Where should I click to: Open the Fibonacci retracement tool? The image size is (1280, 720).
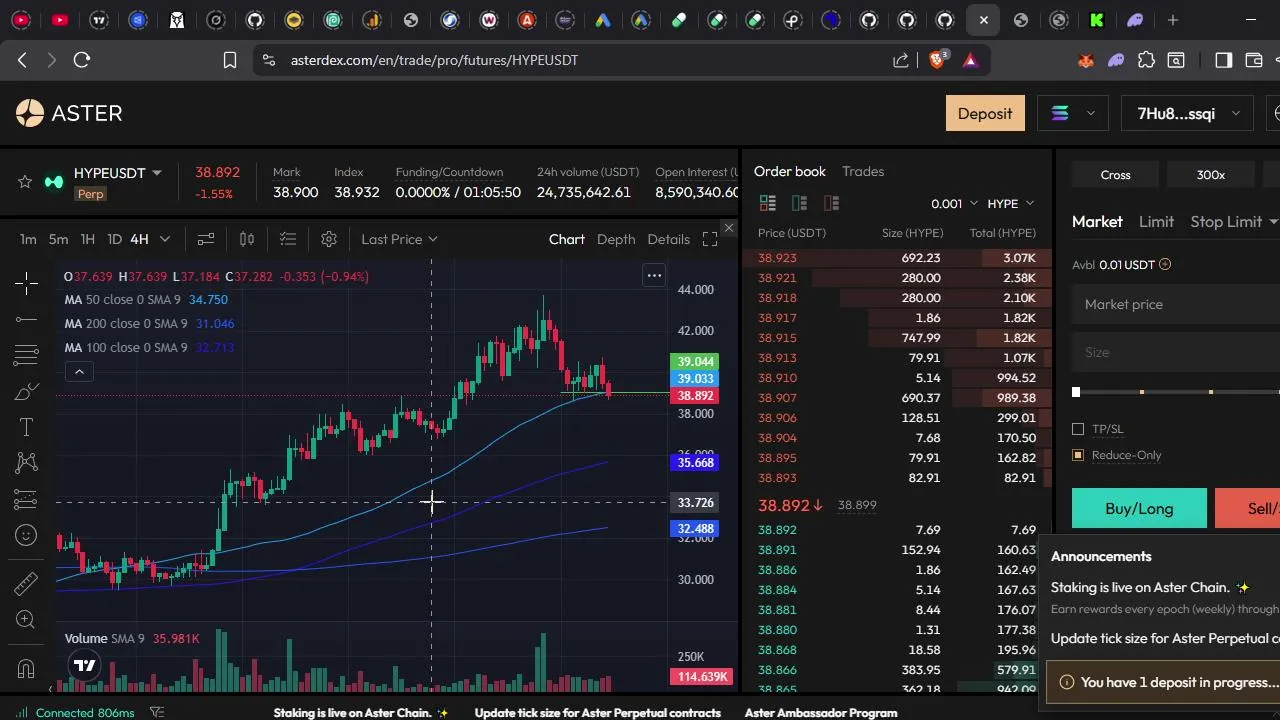pyautogui.click(x=27, y=355)
